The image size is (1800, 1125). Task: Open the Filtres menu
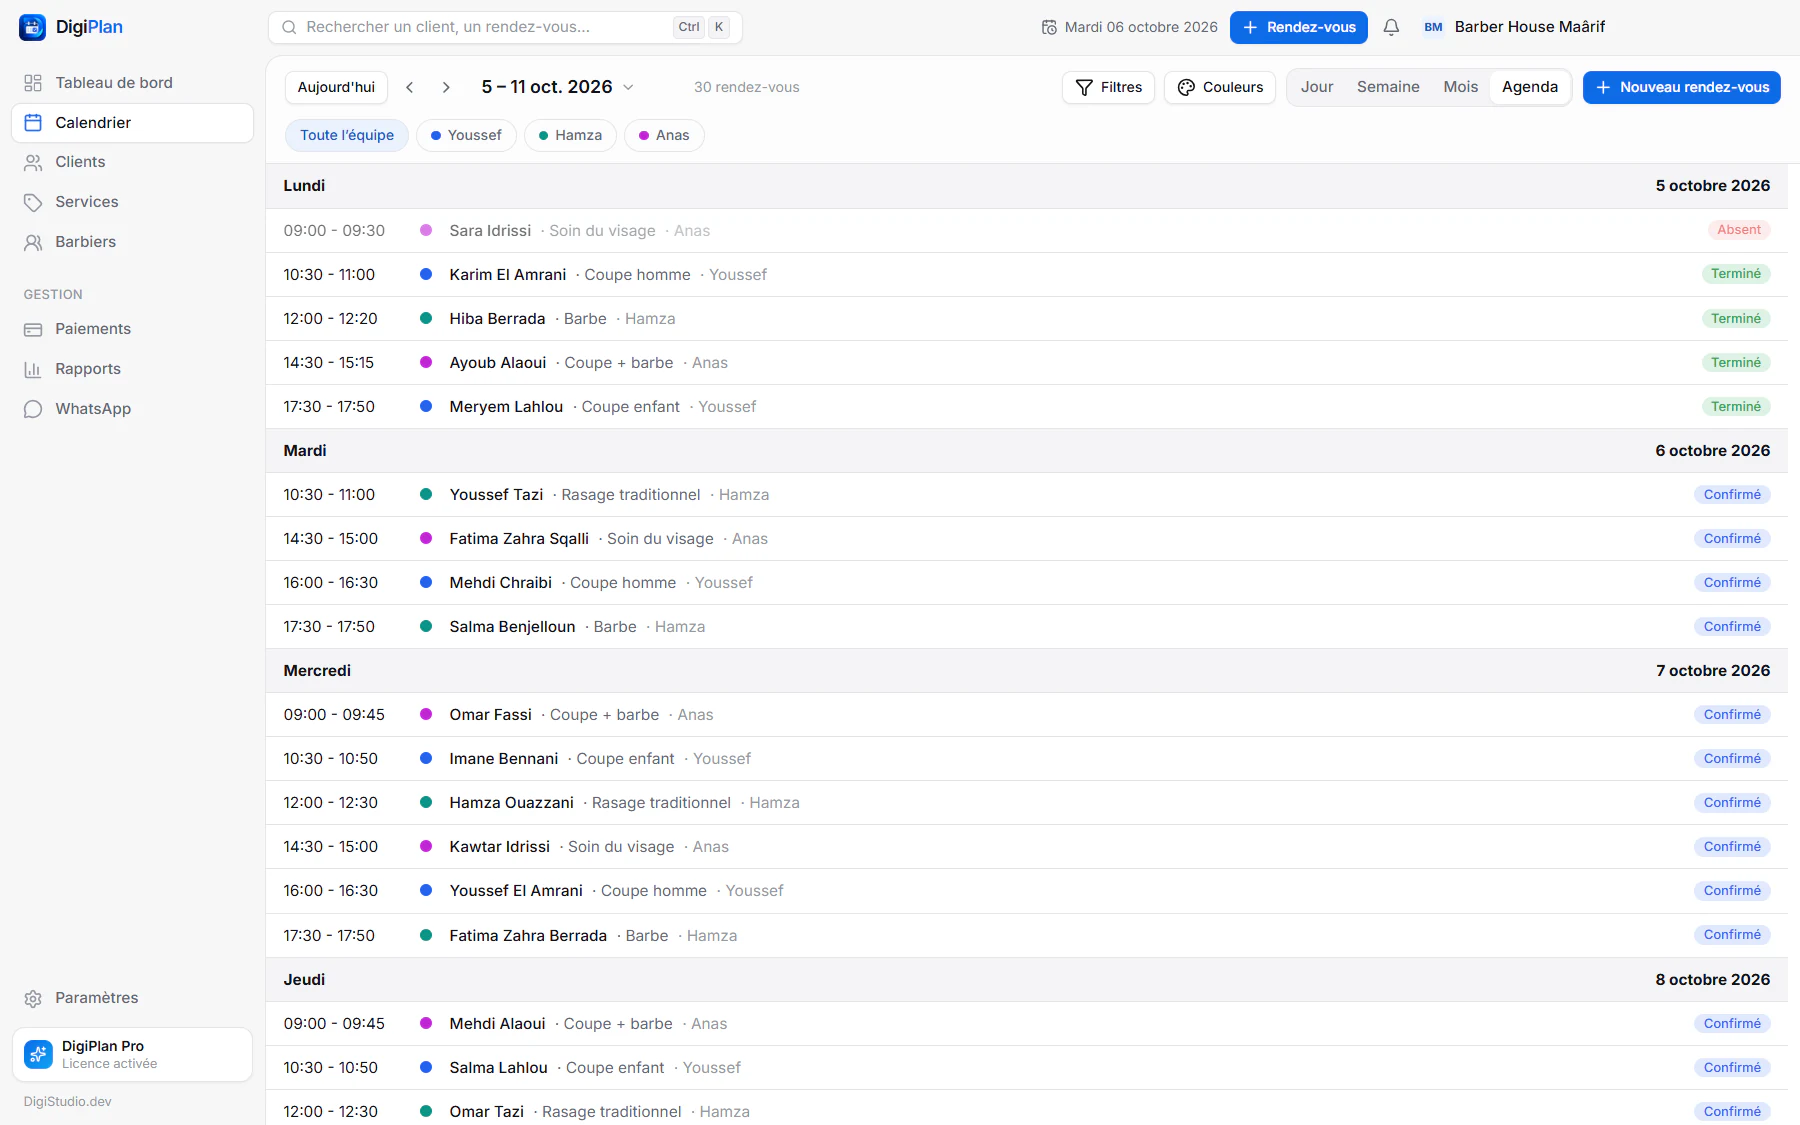pyautogui.click(x=1108, y=87)
